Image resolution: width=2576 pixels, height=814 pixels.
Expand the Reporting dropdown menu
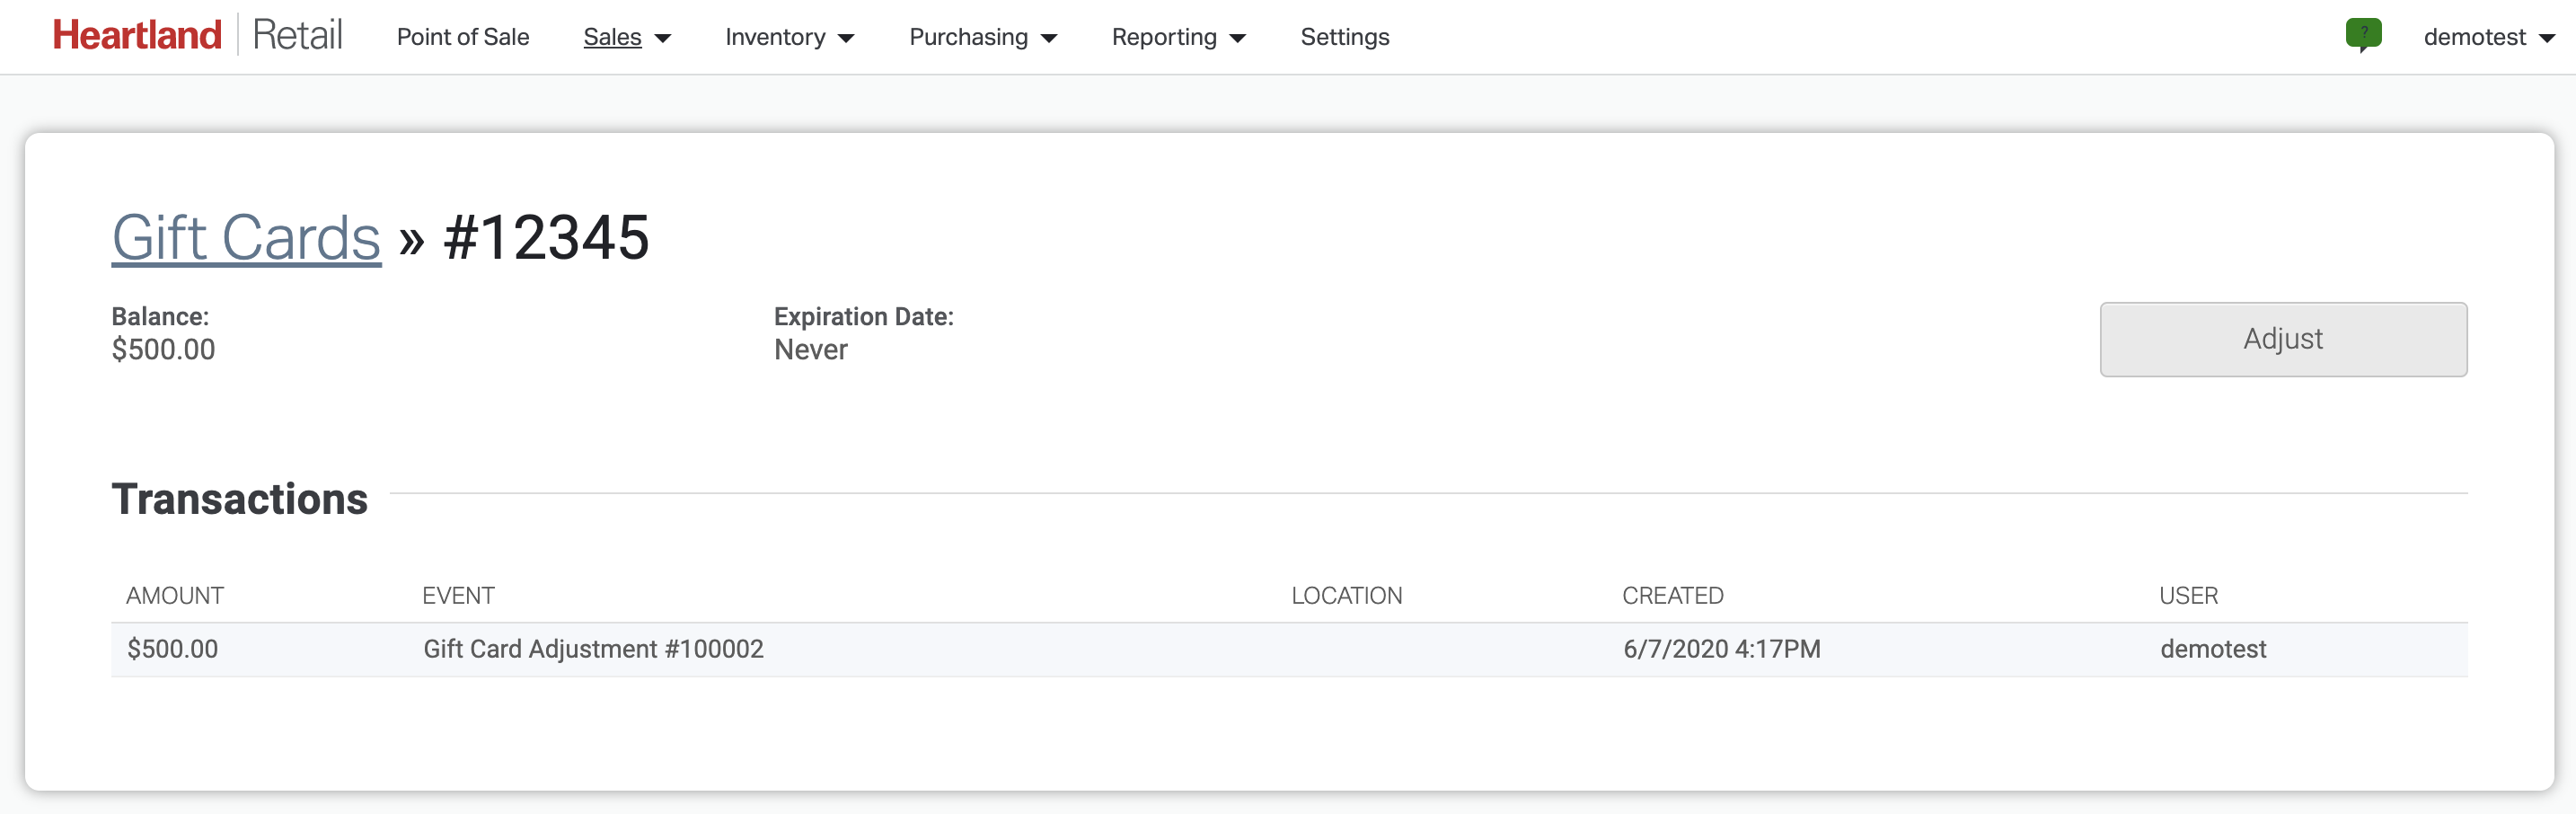coord(1178,37)
